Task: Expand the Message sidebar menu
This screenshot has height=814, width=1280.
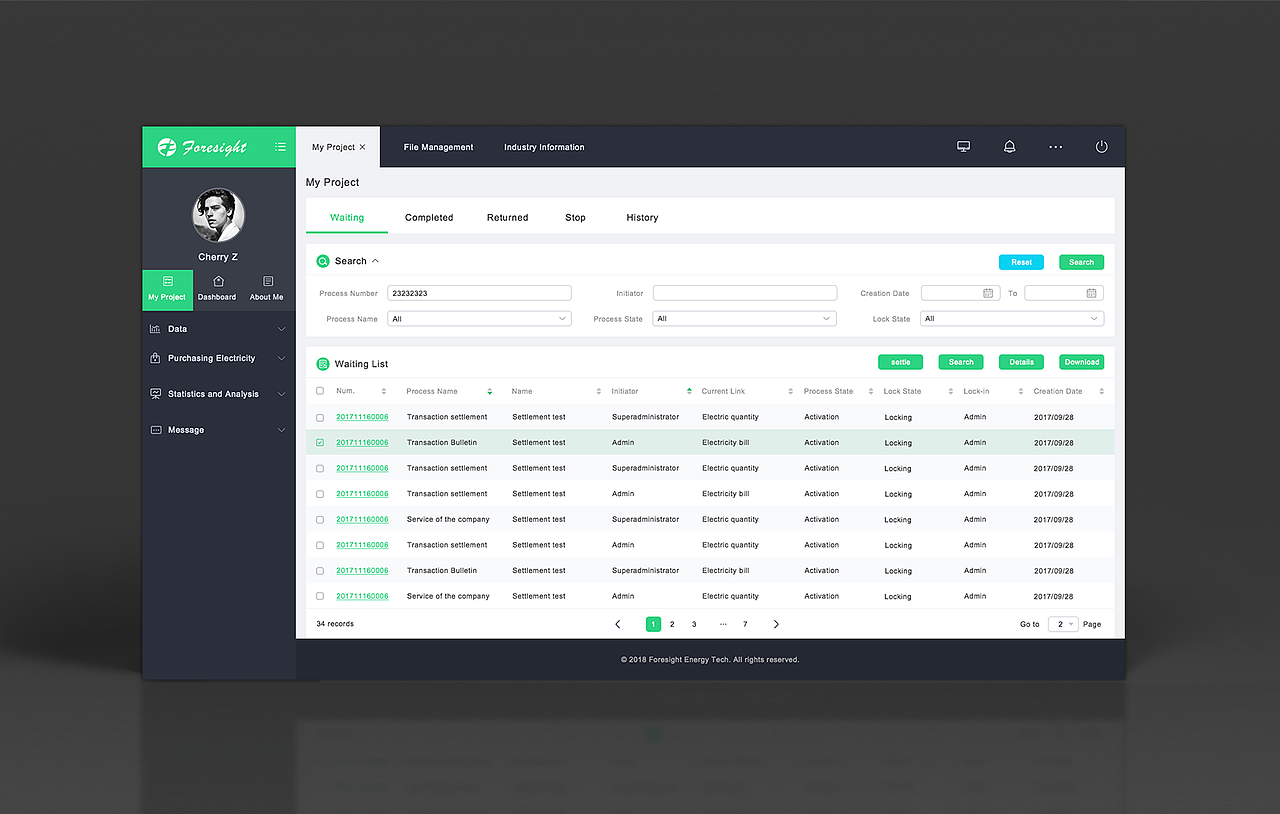Action: [282, 430]
